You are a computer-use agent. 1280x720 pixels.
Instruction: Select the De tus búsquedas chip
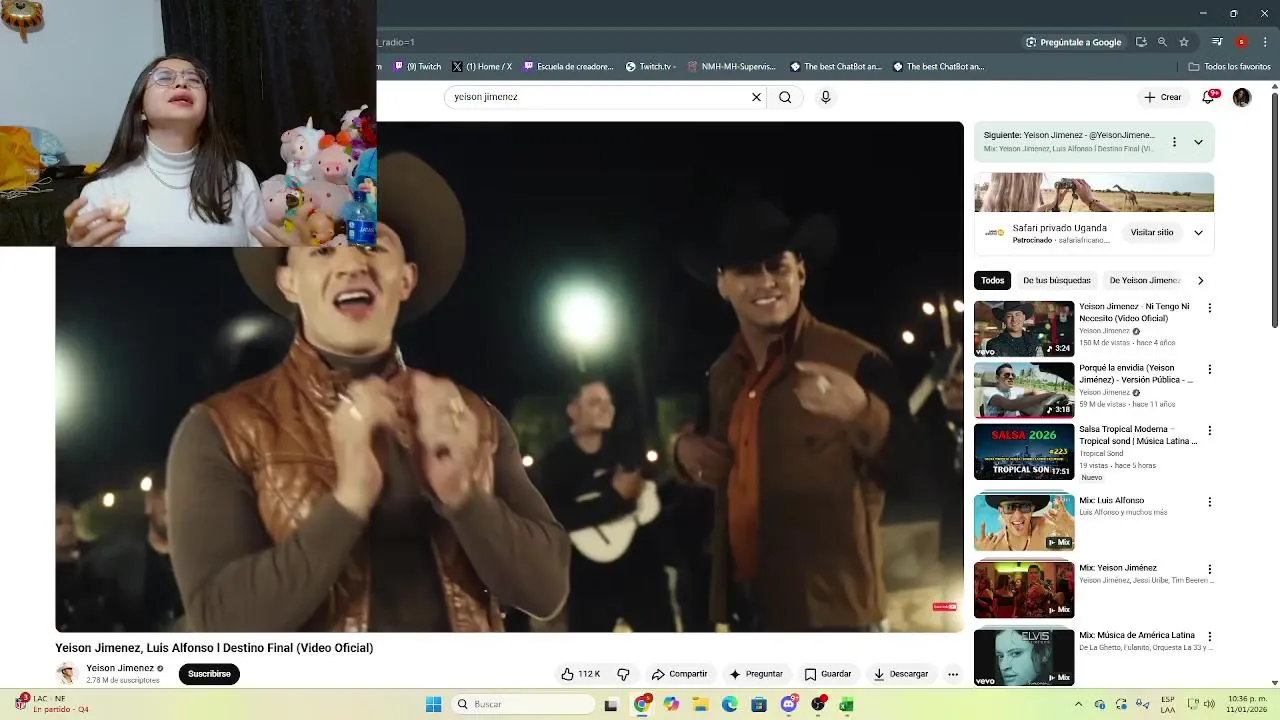(x=1056, y=280)
